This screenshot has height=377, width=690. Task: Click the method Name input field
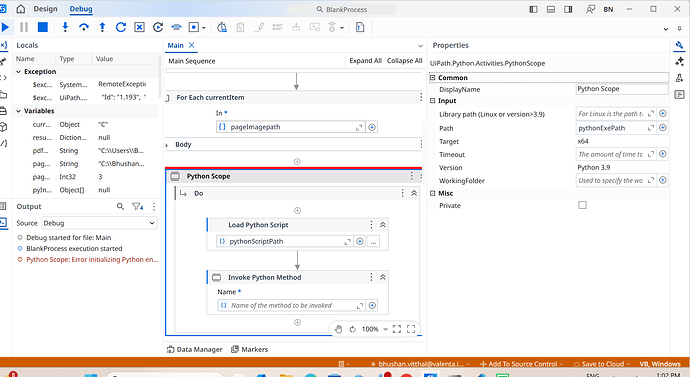pyautogui.click(x=291, y=305)
